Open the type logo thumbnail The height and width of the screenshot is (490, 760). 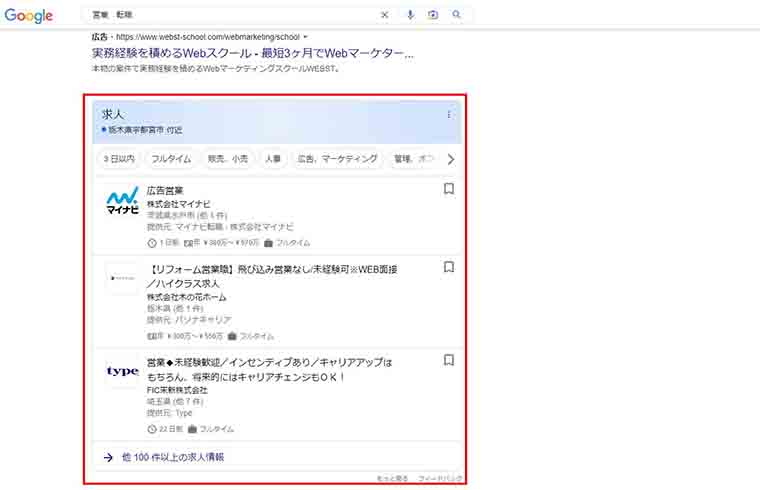(x=123, y=371)
